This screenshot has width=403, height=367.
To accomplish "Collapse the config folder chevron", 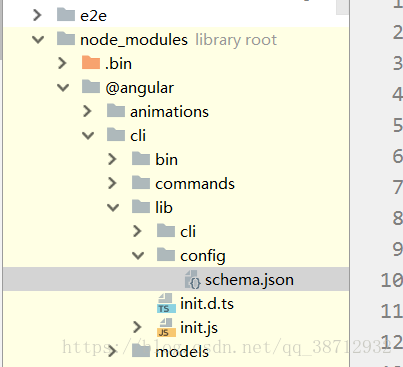I will coord(138,256).
